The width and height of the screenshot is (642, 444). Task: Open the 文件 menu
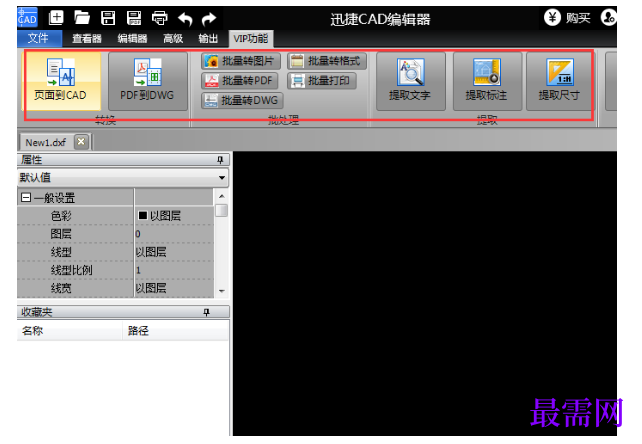coord(39,39)
